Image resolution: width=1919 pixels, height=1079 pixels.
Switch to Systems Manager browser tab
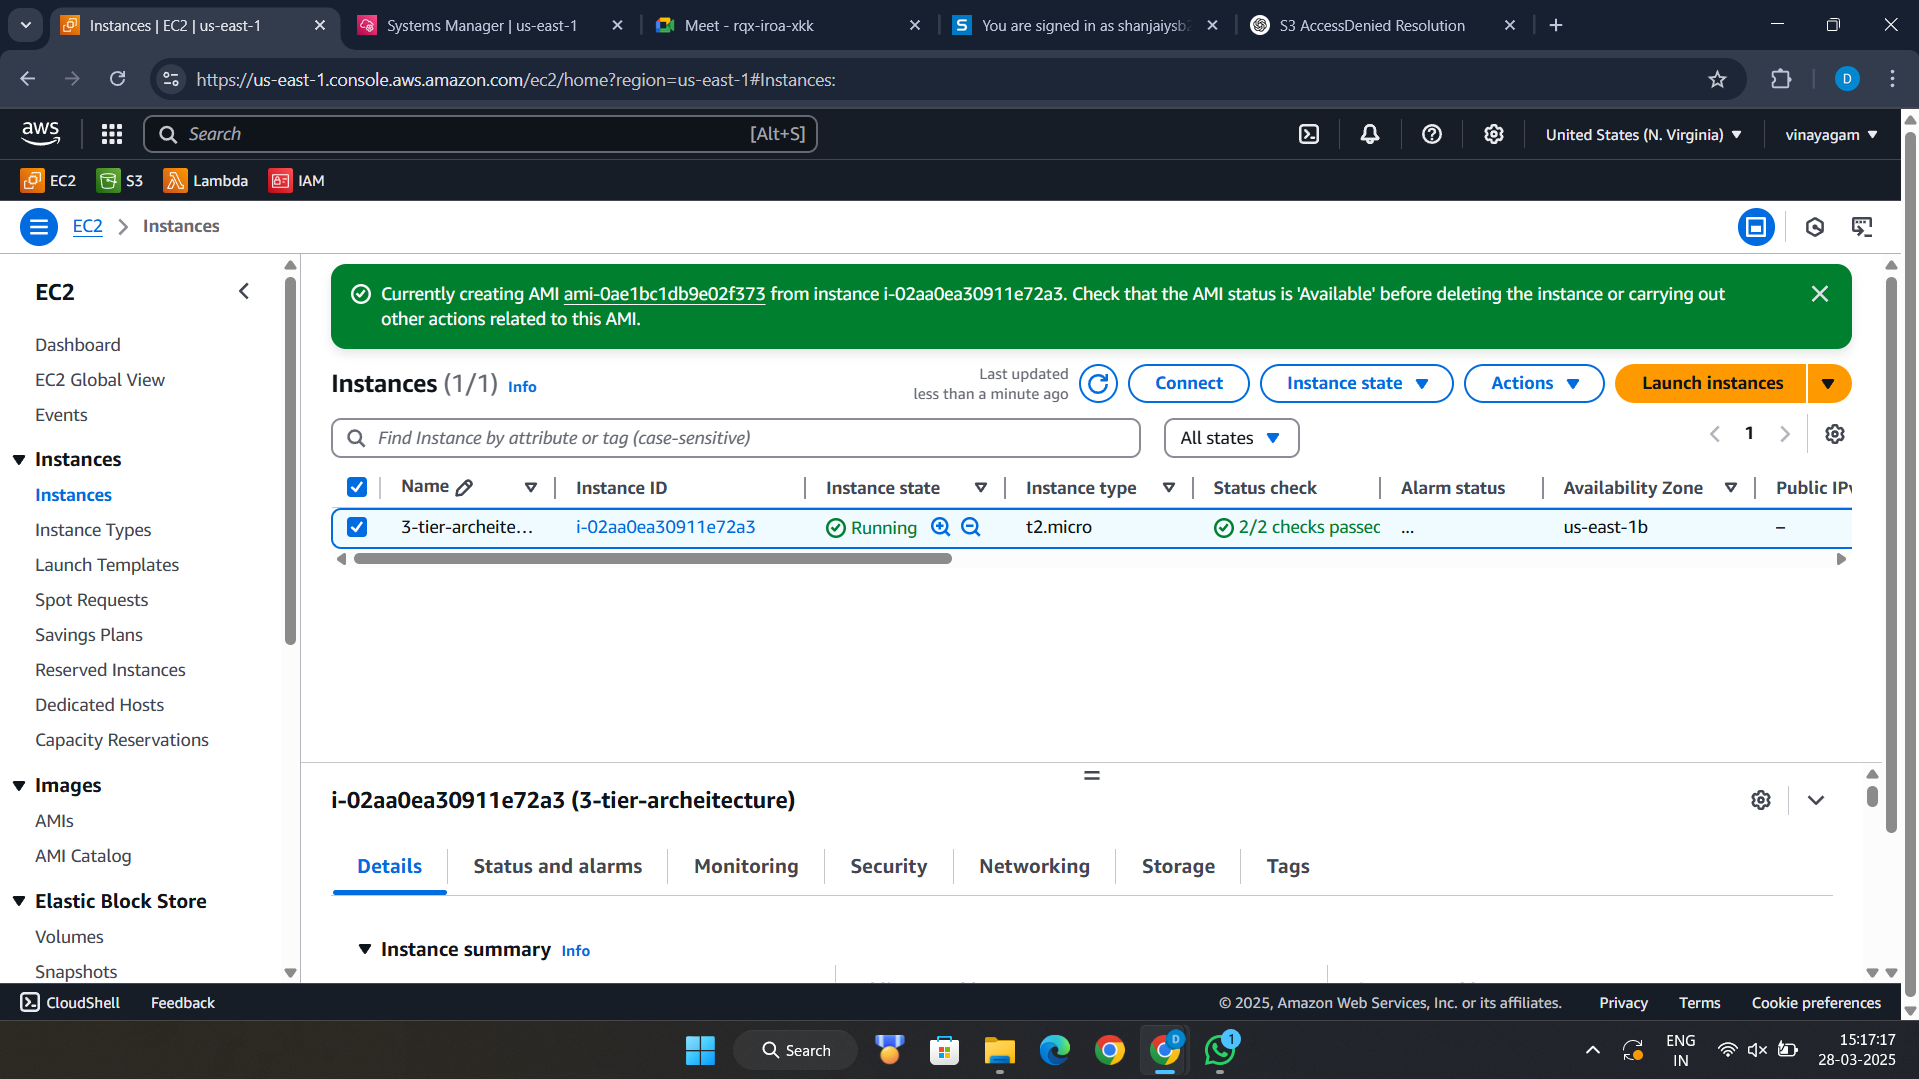(490, 25)
